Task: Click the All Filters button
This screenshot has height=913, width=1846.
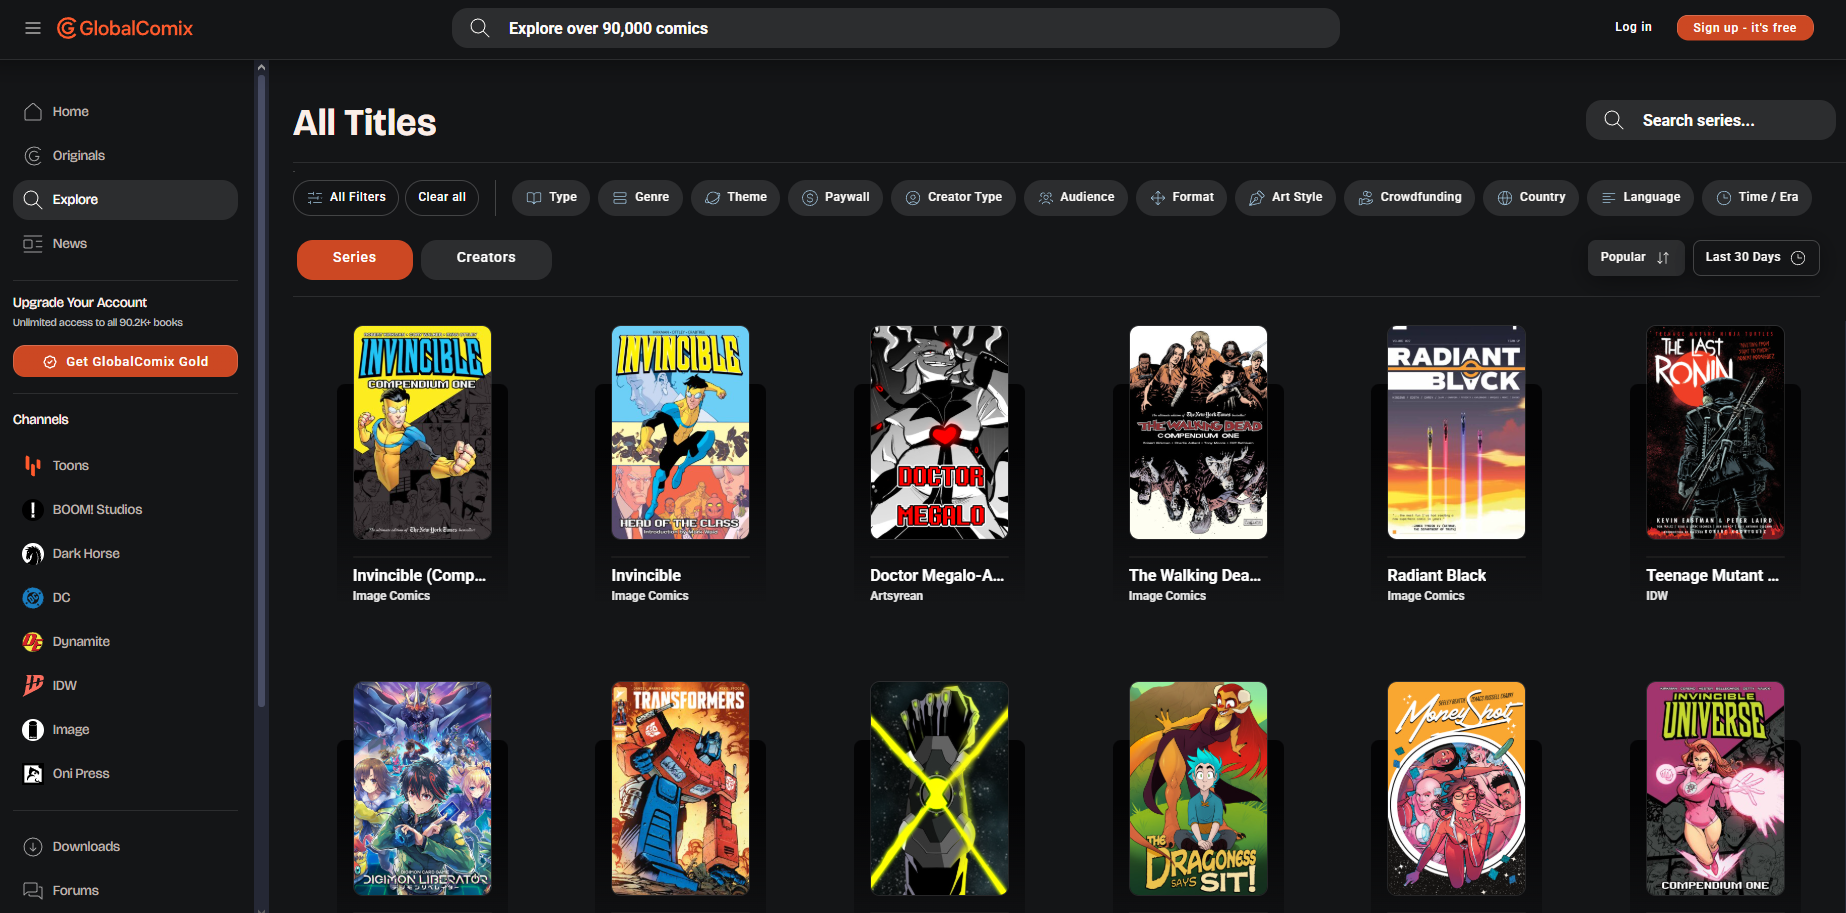Action: [x=346, y=198]
